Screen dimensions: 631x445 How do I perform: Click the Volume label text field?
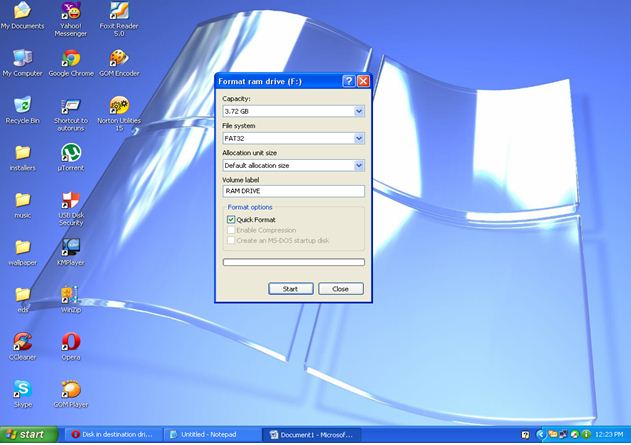pos(293,191)
